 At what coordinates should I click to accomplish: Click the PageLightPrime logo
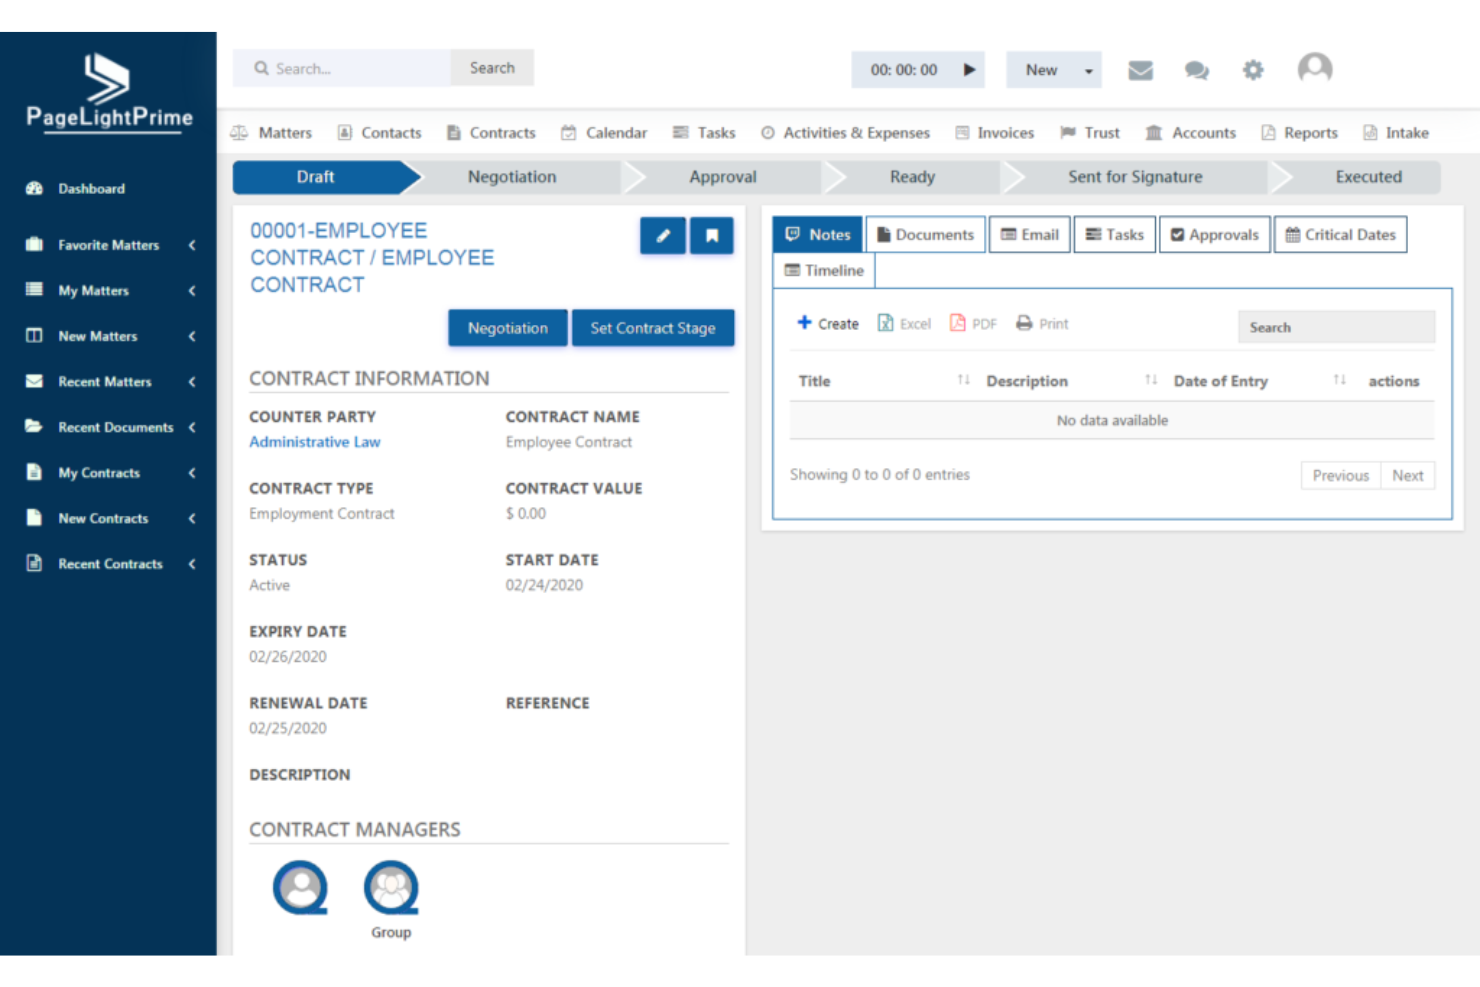point(109,93)
